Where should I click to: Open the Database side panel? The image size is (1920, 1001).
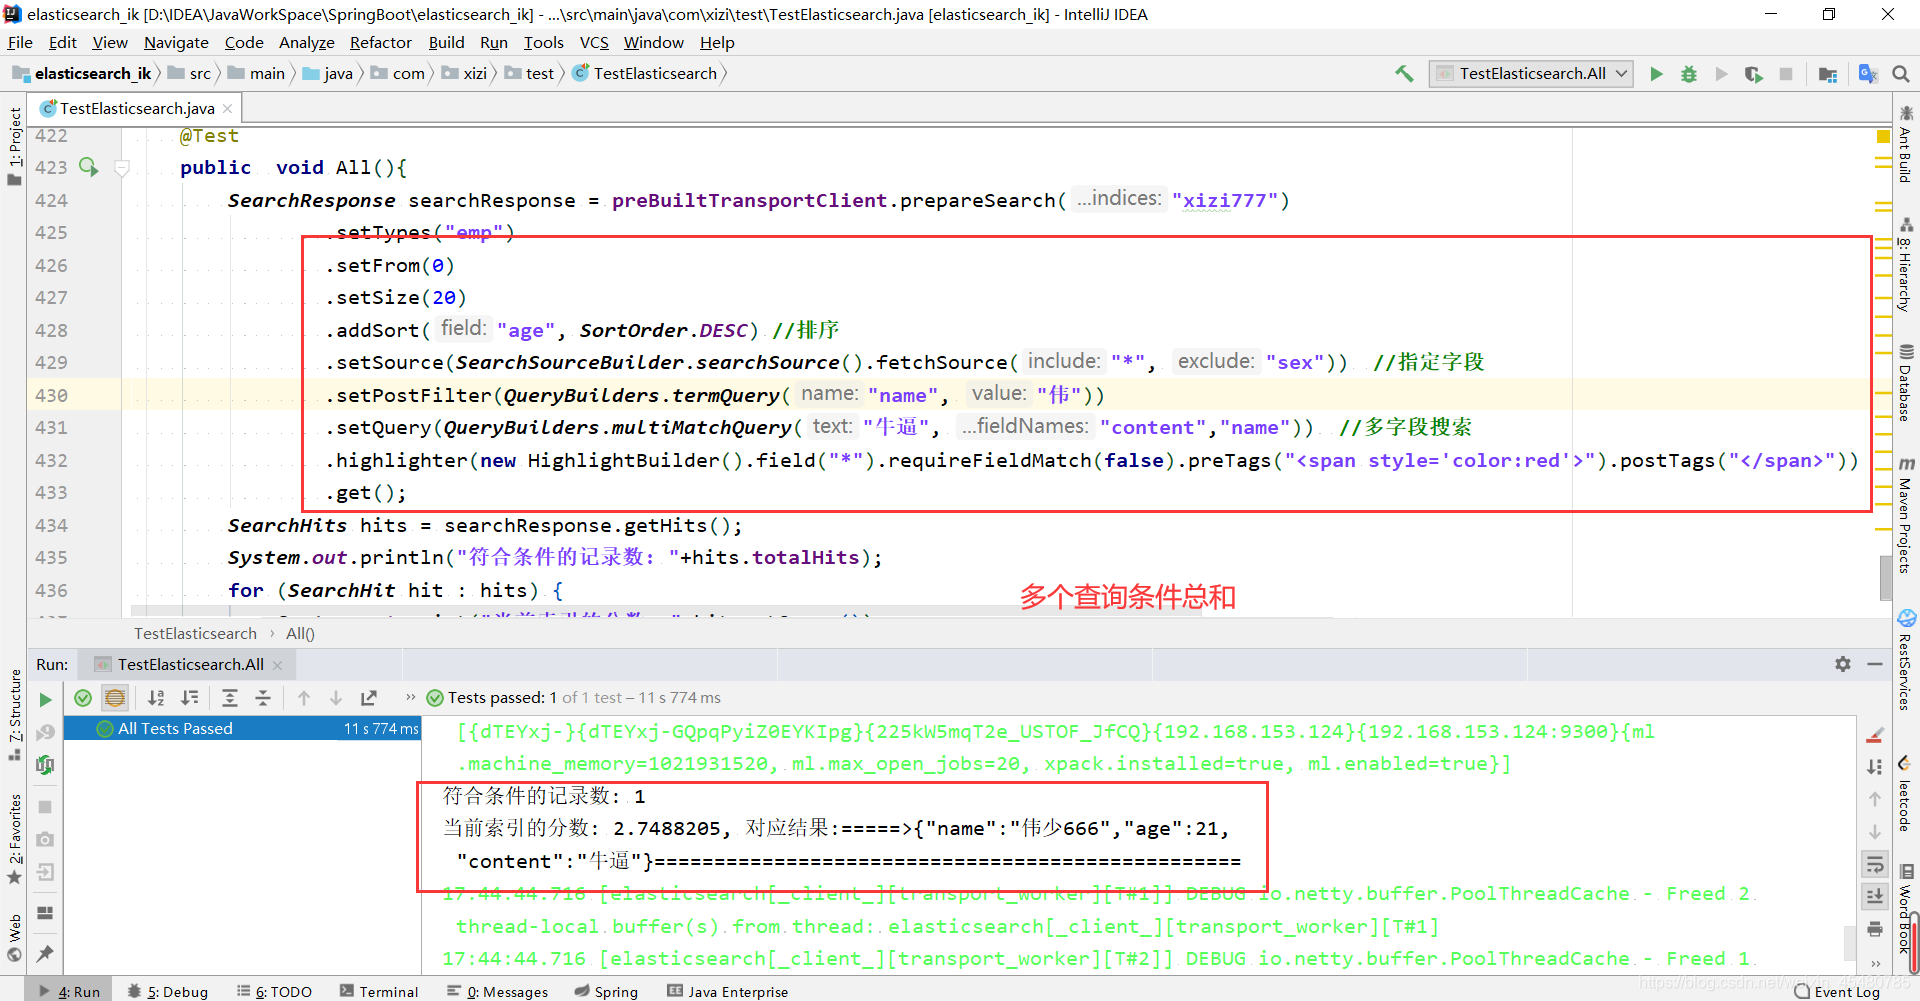pyautogui.click(x=1906, y=383)
